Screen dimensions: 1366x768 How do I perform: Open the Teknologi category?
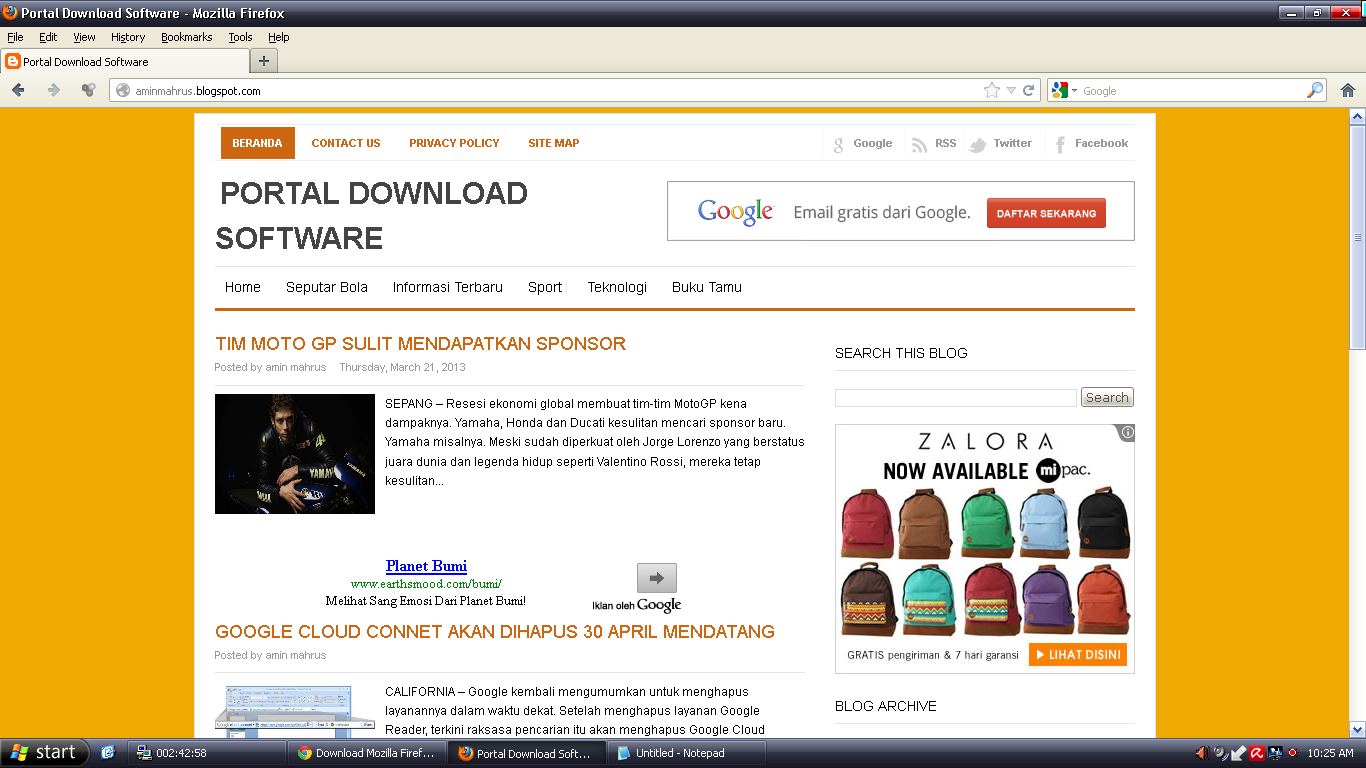point(617,287)
